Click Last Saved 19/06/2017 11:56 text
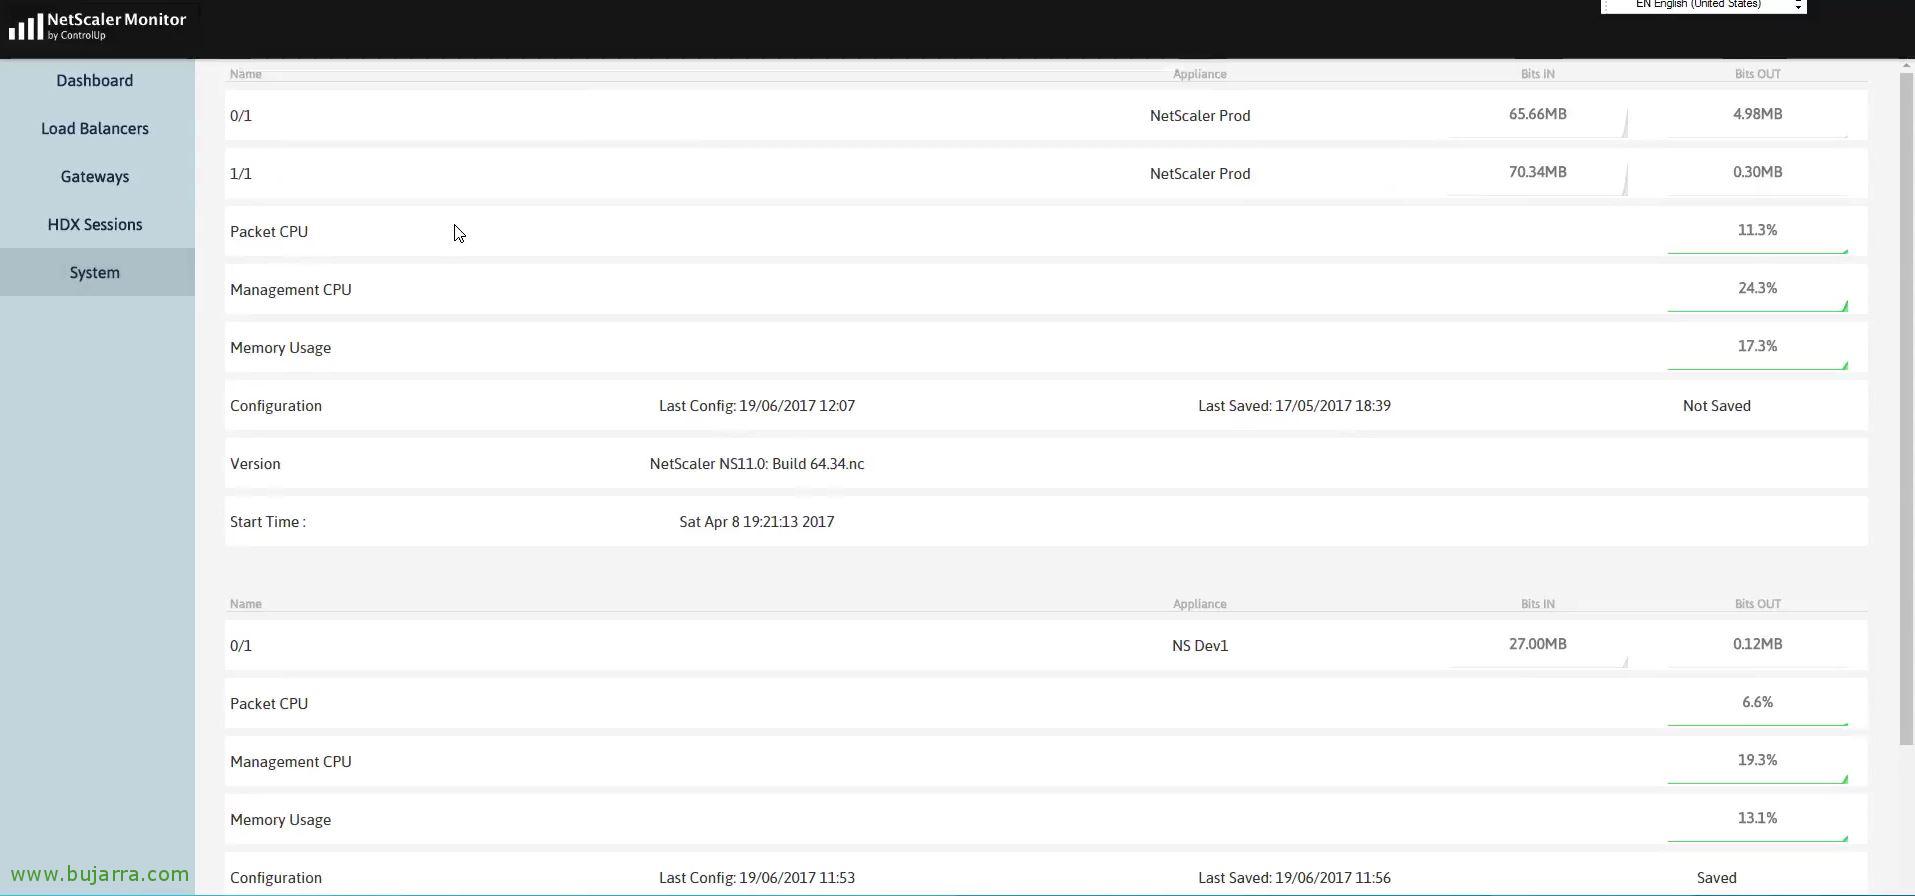1915x896 pixels. pyautogui.click(x=1294, y=878)
